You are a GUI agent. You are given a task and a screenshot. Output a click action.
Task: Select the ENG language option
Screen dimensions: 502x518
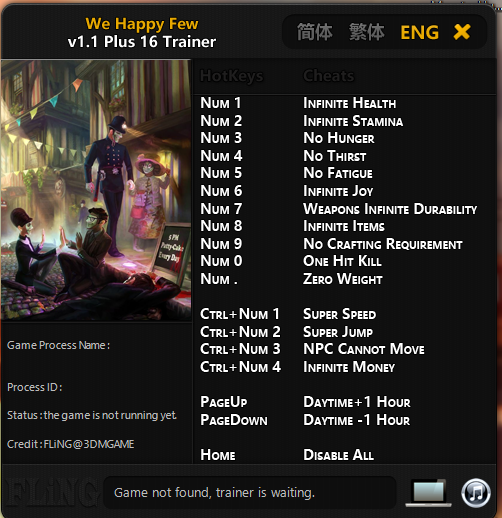click(x=419, y=33)
